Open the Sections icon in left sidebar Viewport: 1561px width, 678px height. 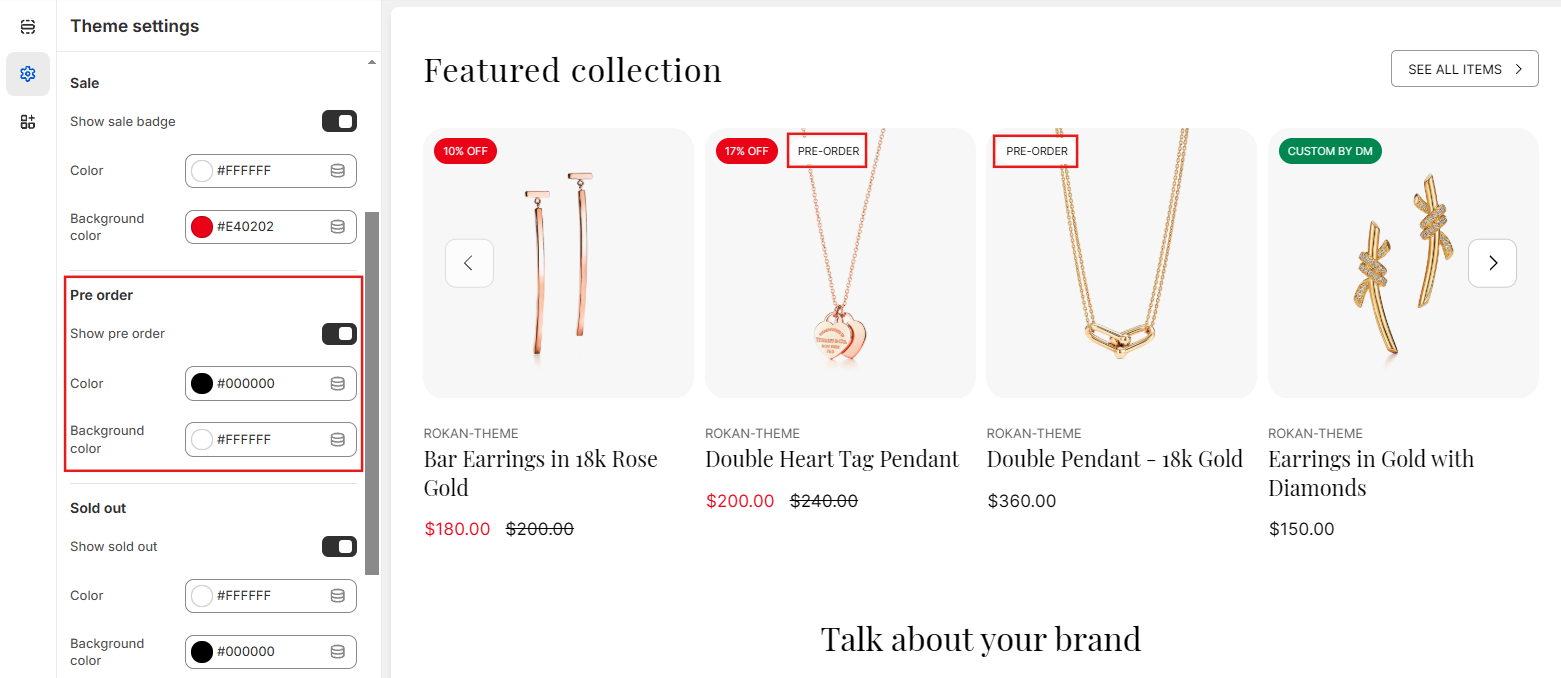point(28,27)
